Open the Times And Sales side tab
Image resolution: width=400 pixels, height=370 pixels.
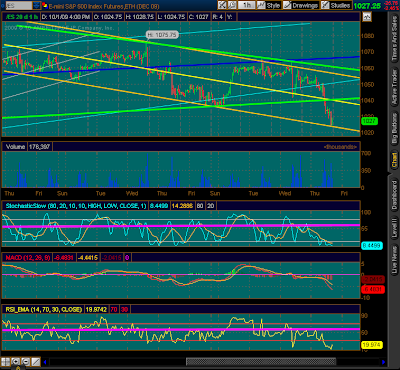(x=394, y=38)
